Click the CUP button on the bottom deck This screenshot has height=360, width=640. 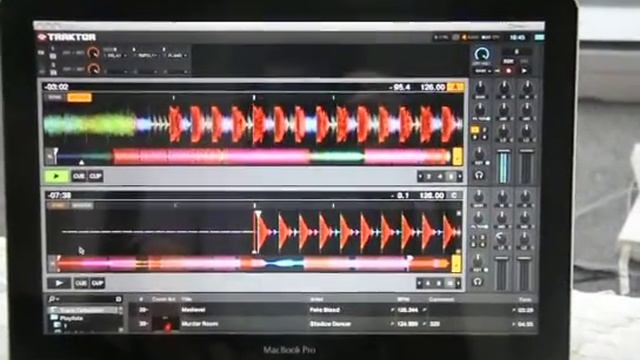[97, 283]
